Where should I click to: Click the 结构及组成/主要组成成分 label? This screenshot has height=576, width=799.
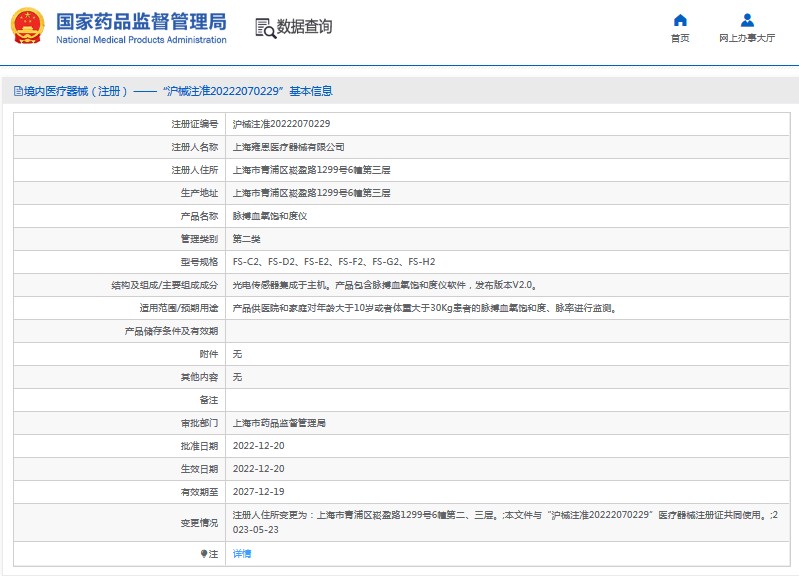165,285
